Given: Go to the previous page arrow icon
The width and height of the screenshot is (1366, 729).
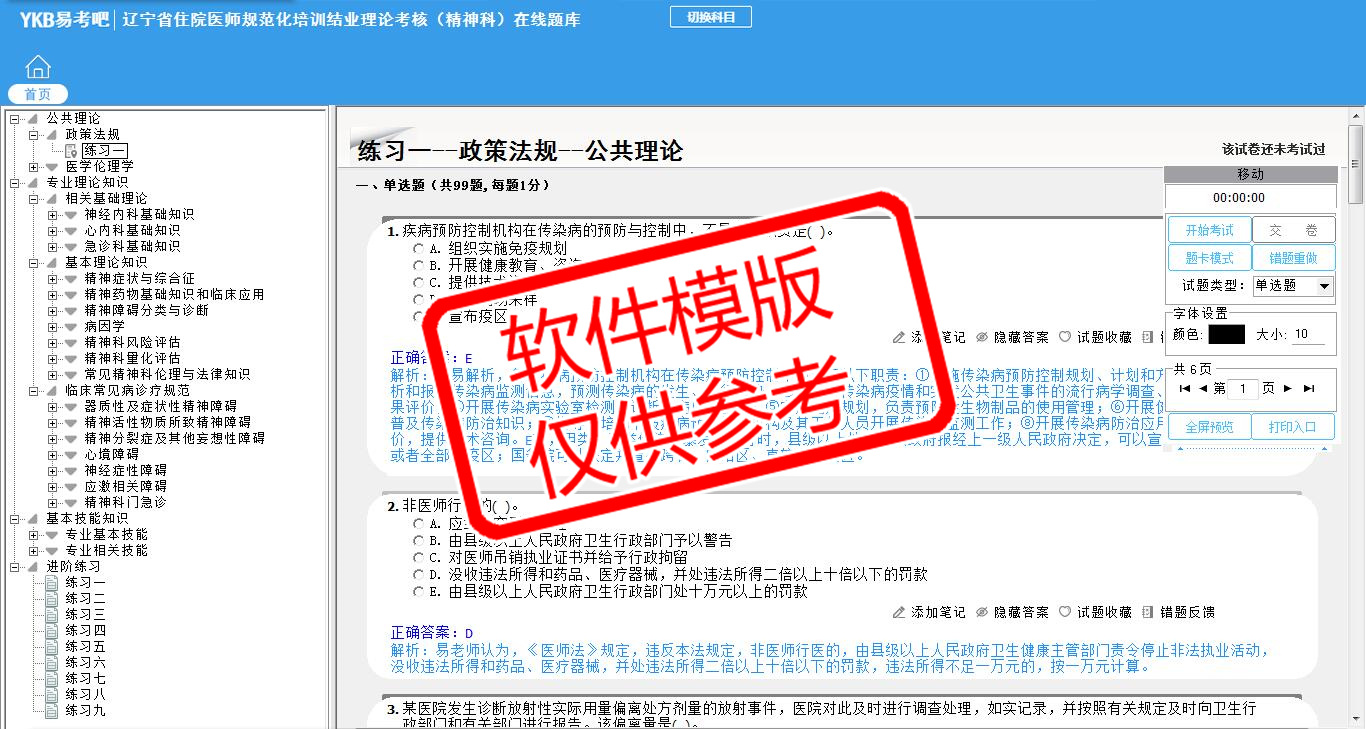Looking at the screenshot, I should tap(1203, 388).
